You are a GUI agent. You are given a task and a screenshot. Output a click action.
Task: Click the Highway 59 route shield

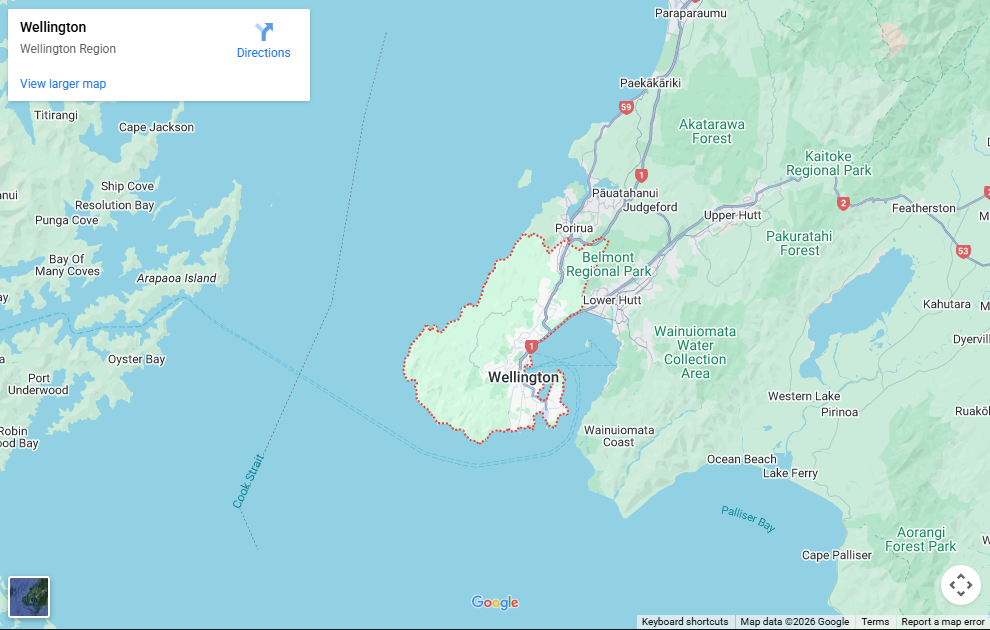tap(626, 107)
